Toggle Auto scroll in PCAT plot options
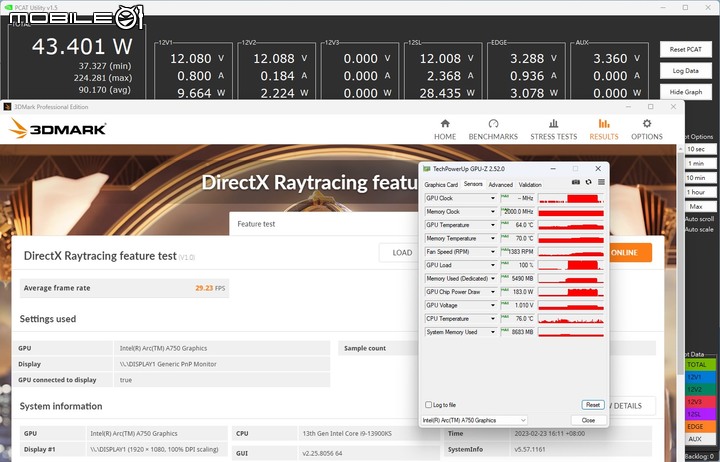Image resolution: width=720 pixels, height=462 pixels. tap(699, 219)
